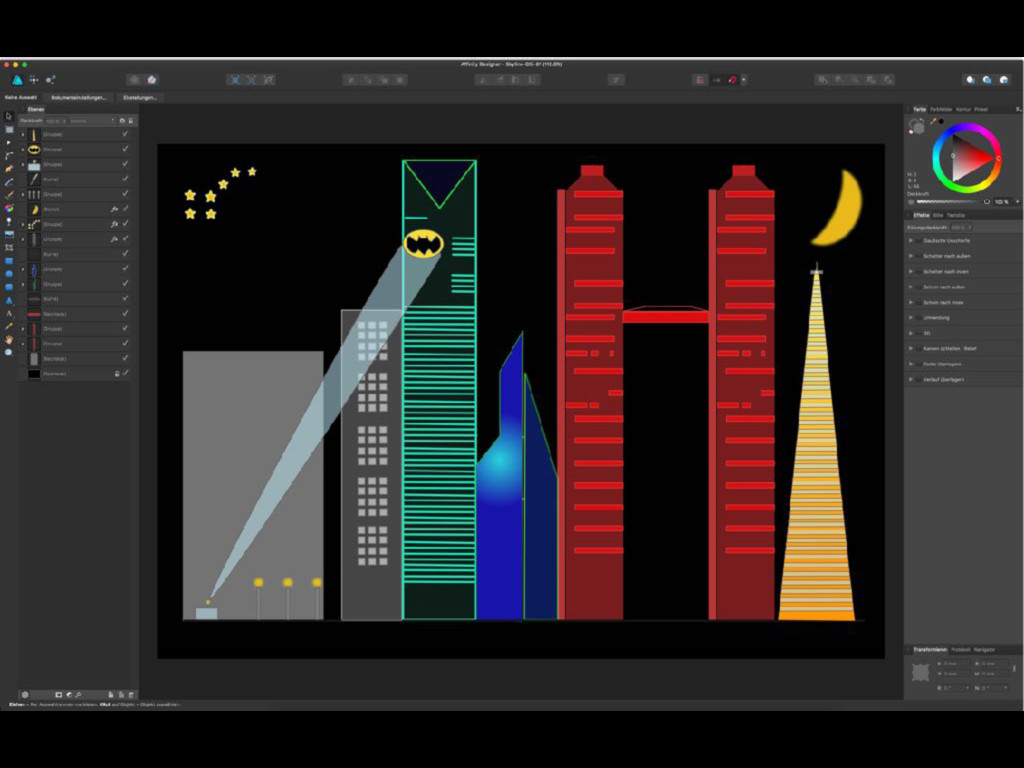Switch to the Stile tab

pos(938,215)
